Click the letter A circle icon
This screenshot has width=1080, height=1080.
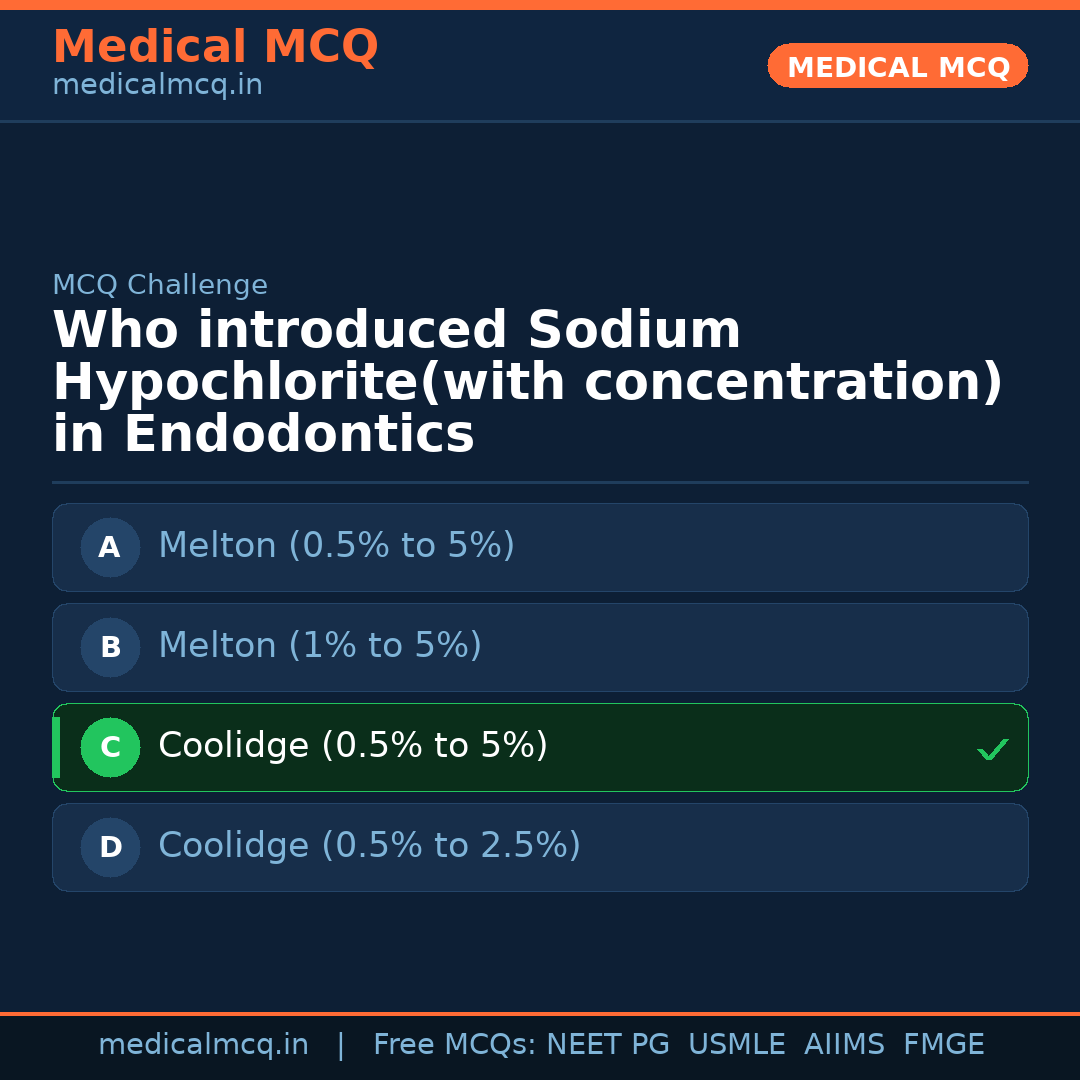tap(110, 547)
